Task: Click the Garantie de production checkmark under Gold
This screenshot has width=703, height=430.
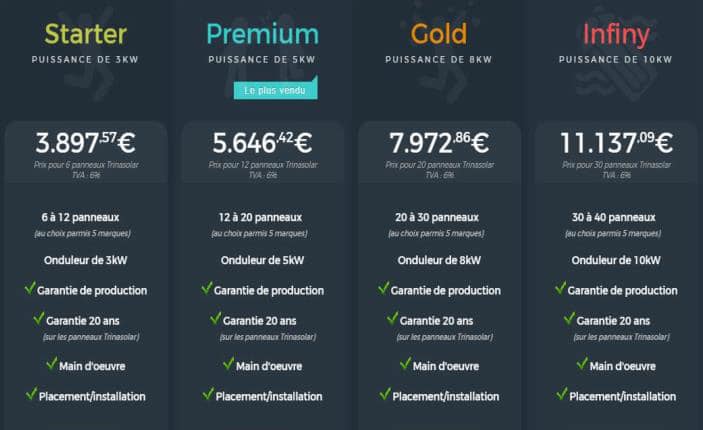Action: click(384, 288)
